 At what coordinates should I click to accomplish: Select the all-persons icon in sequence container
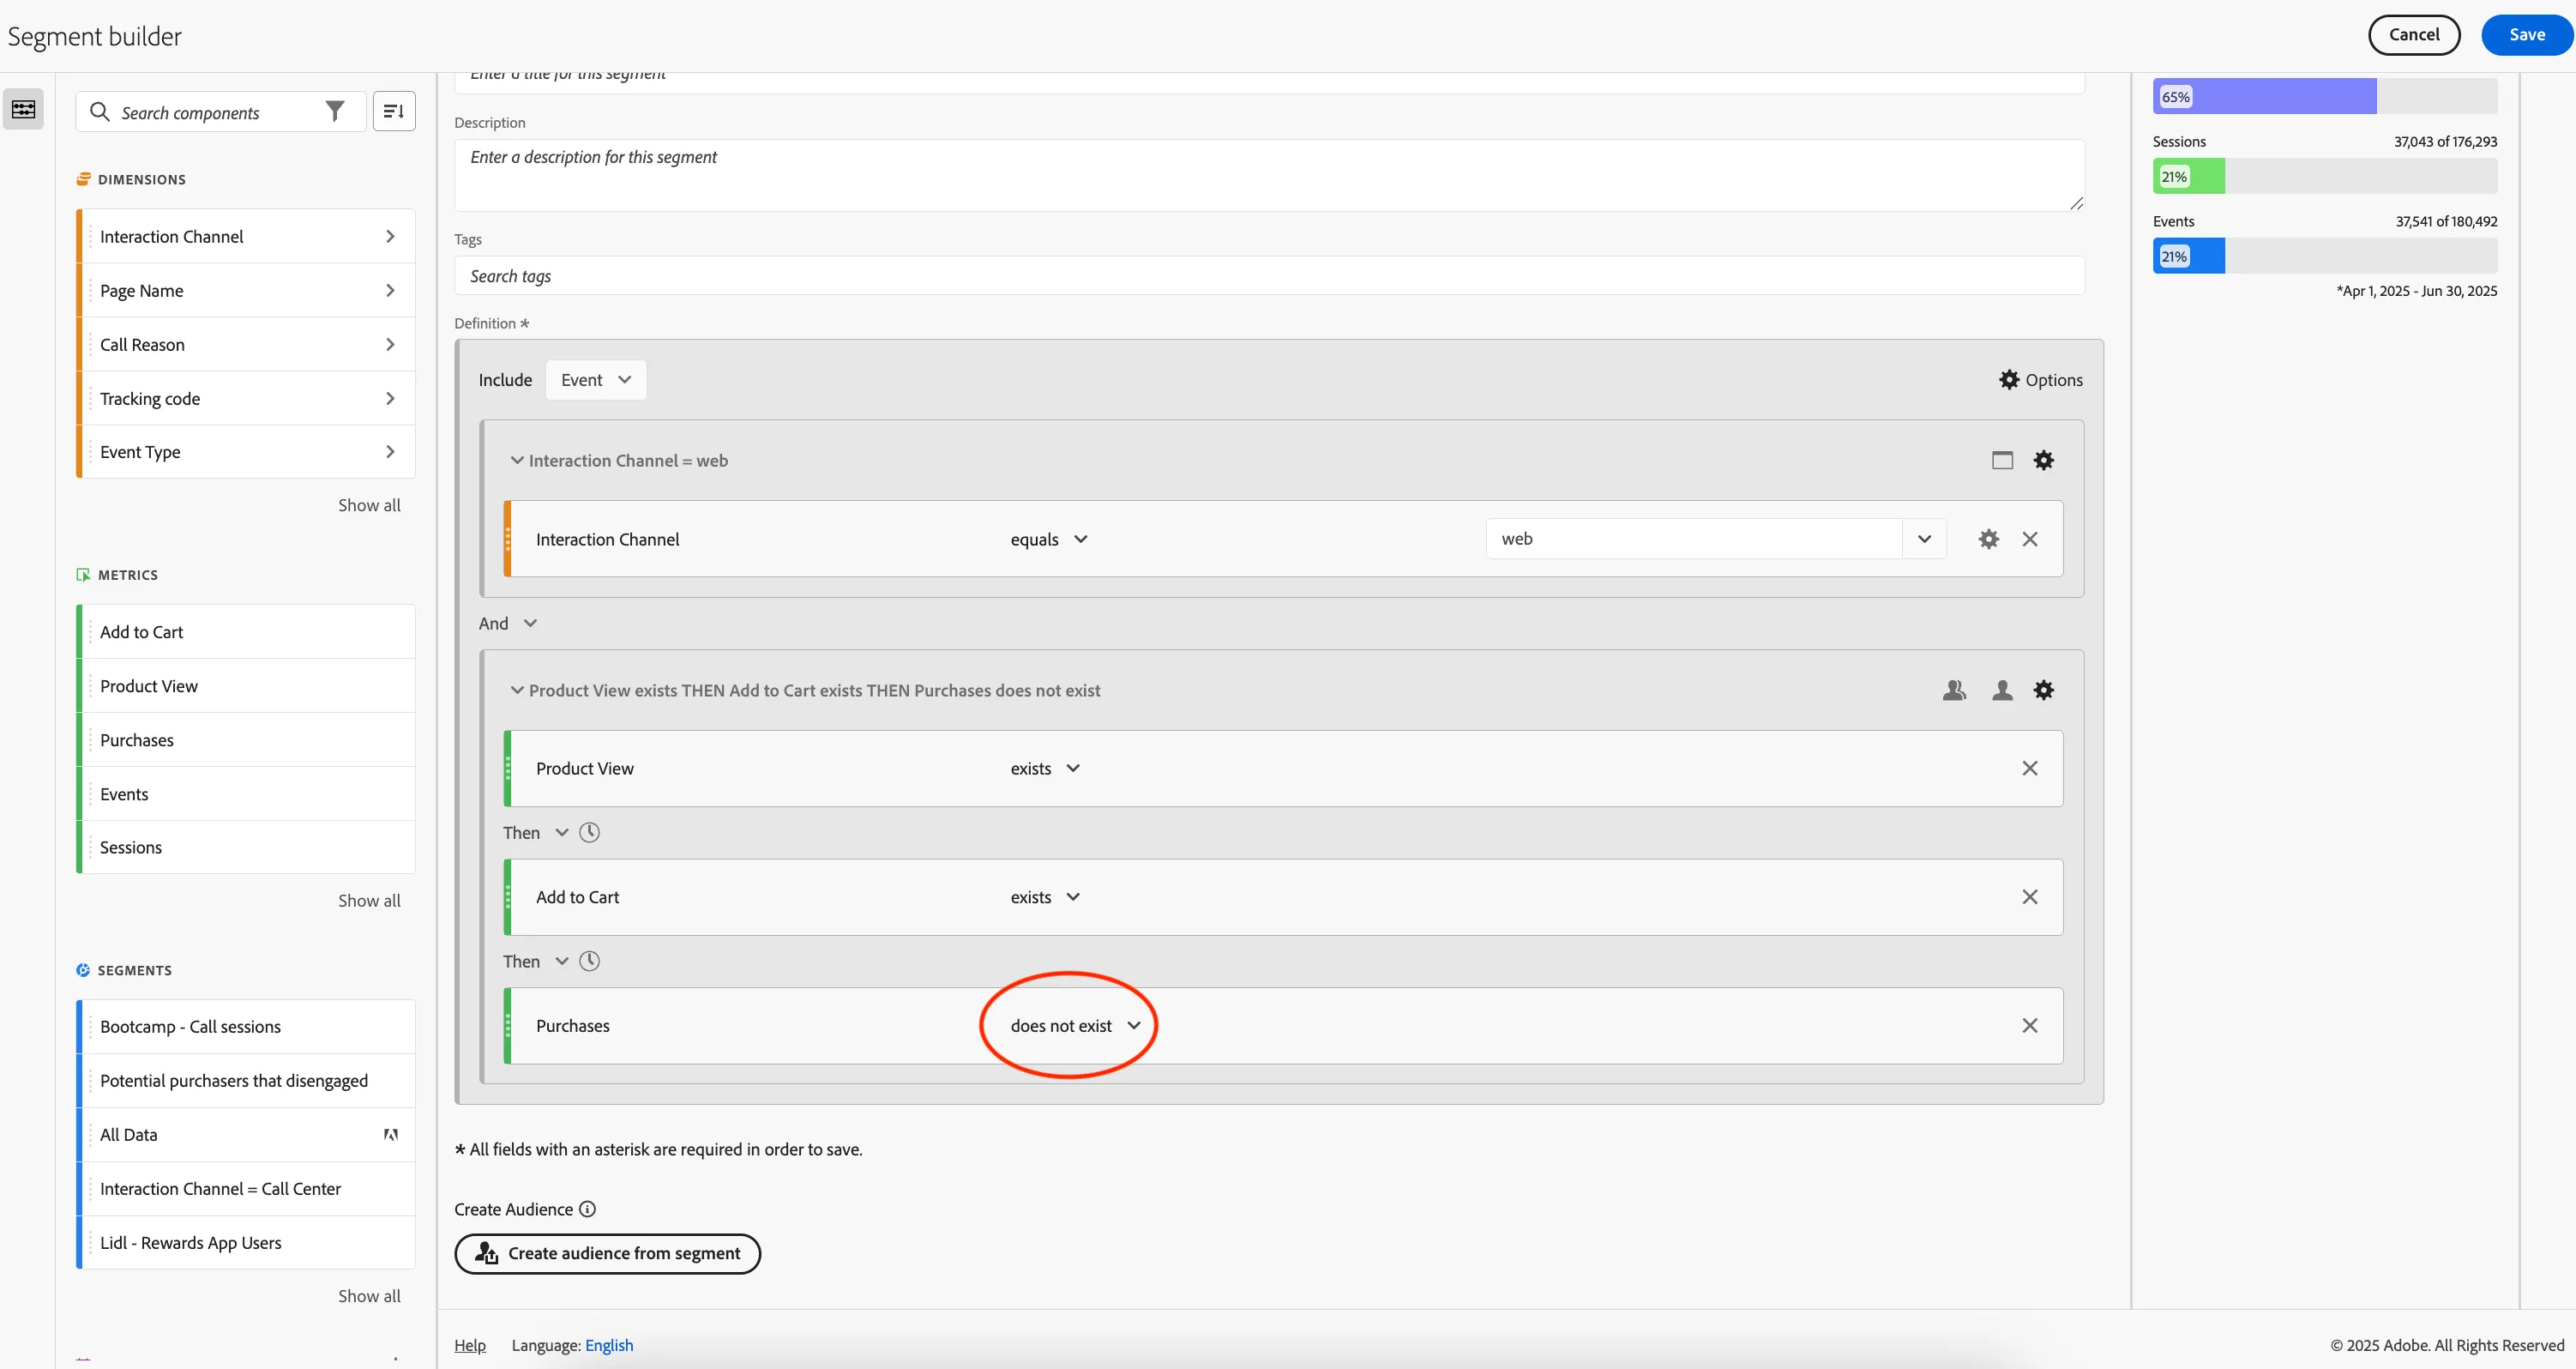click(1954, 690)
